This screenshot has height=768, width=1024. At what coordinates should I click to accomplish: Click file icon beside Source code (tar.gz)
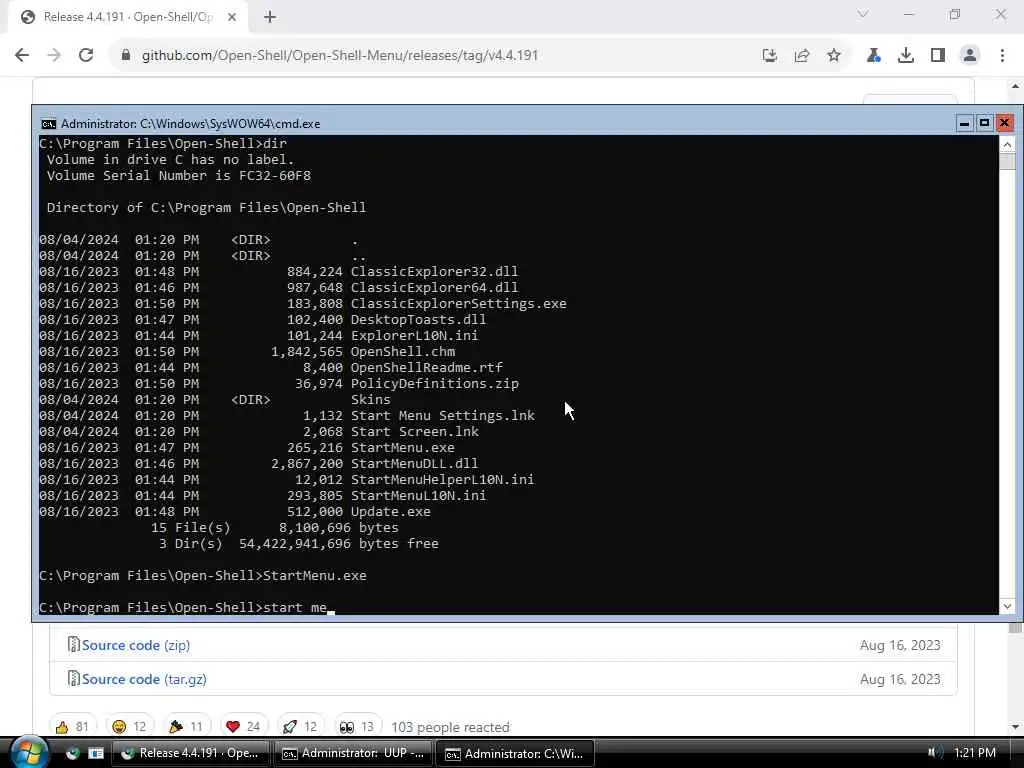click(x=73, y=679)
